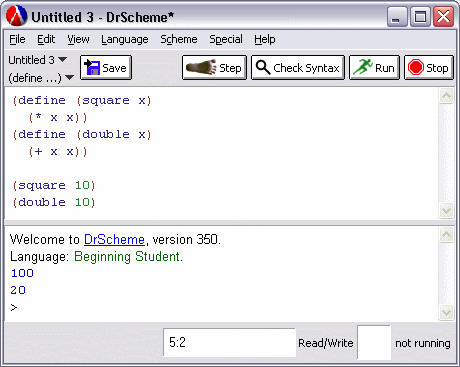Image resolution: width=460 pixels, height=367 pixels.
Task: Open the Language menu
Action: tap(125, 39)
